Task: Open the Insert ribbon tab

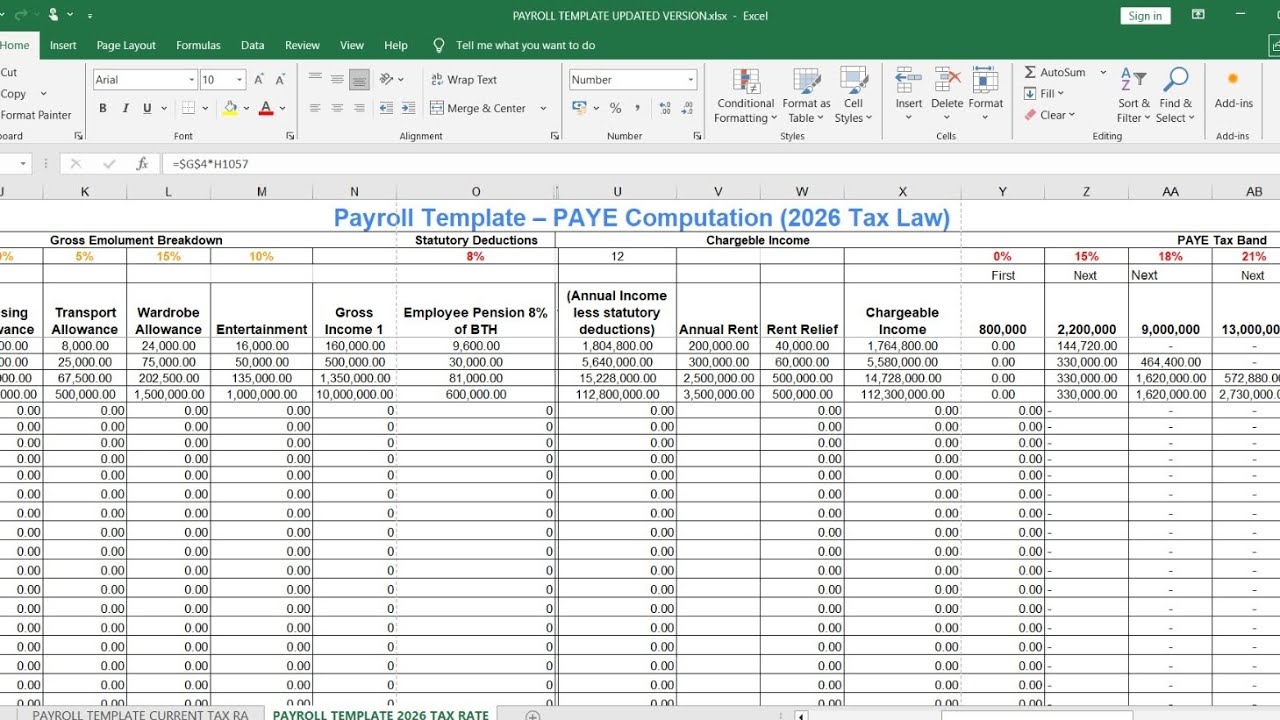Action: coord(63,45)
